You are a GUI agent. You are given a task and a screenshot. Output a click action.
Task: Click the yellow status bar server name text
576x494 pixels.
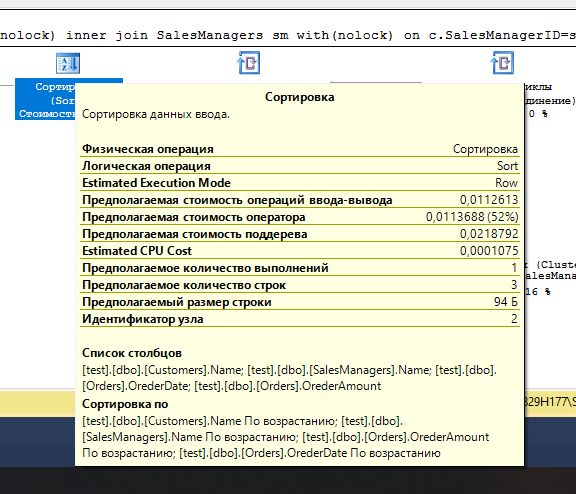pyautogui.click(x=550, y=402)
